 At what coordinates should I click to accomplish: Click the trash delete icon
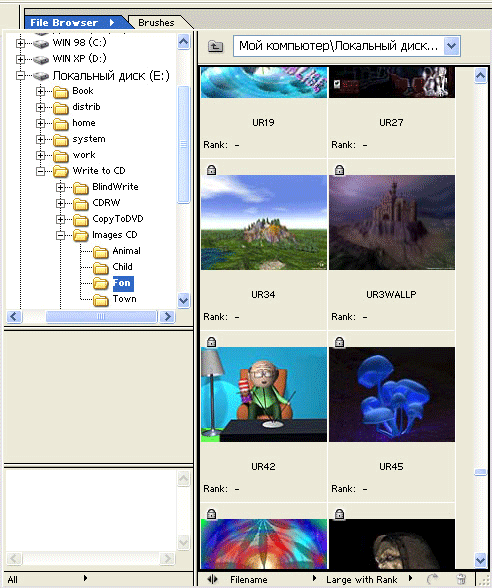tap(461, 579)
